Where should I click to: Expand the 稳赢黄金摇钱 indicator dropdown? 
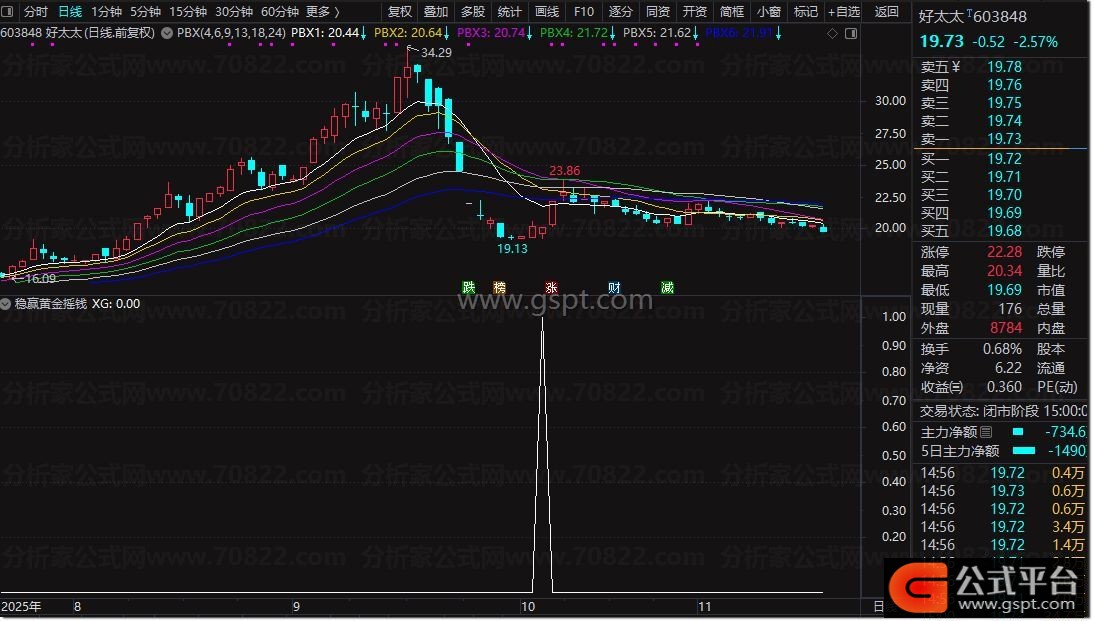[6, 304]
